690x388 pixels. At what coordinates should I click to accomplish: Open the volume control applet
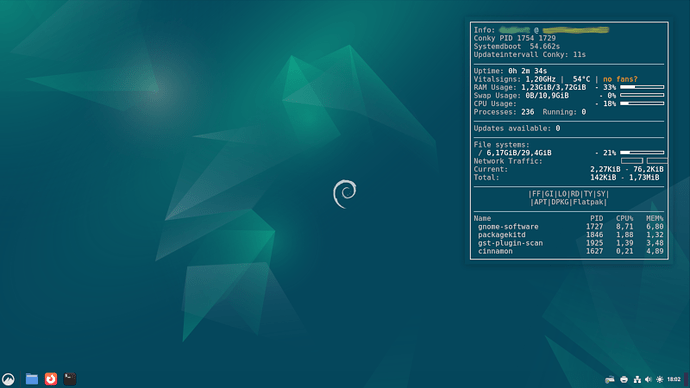click(648, 379)
